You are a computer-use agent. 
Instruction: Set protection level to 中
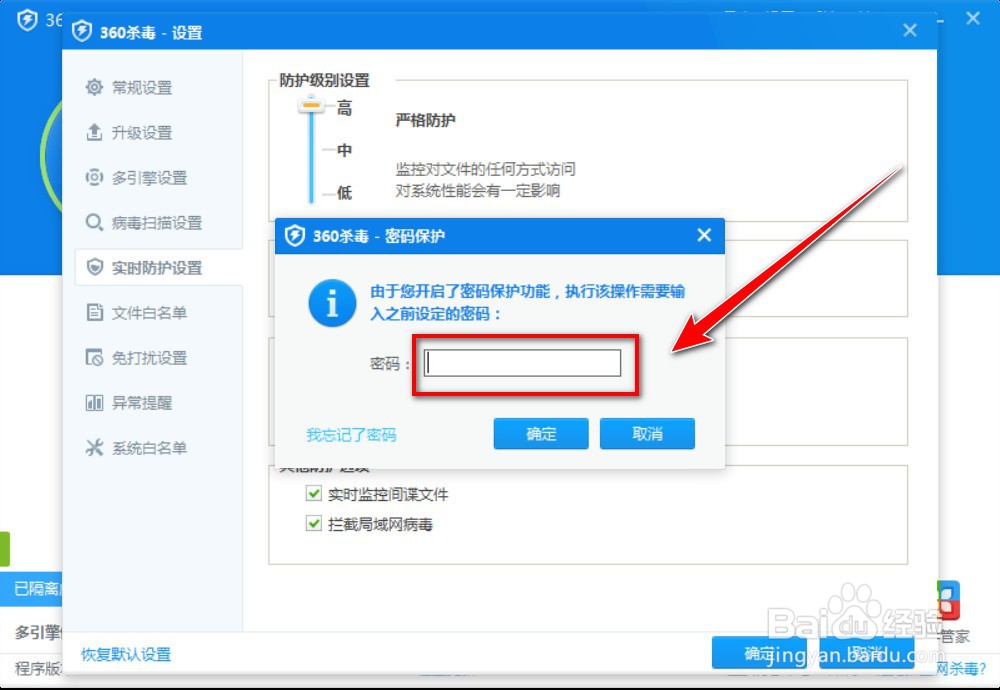[344, 150]
